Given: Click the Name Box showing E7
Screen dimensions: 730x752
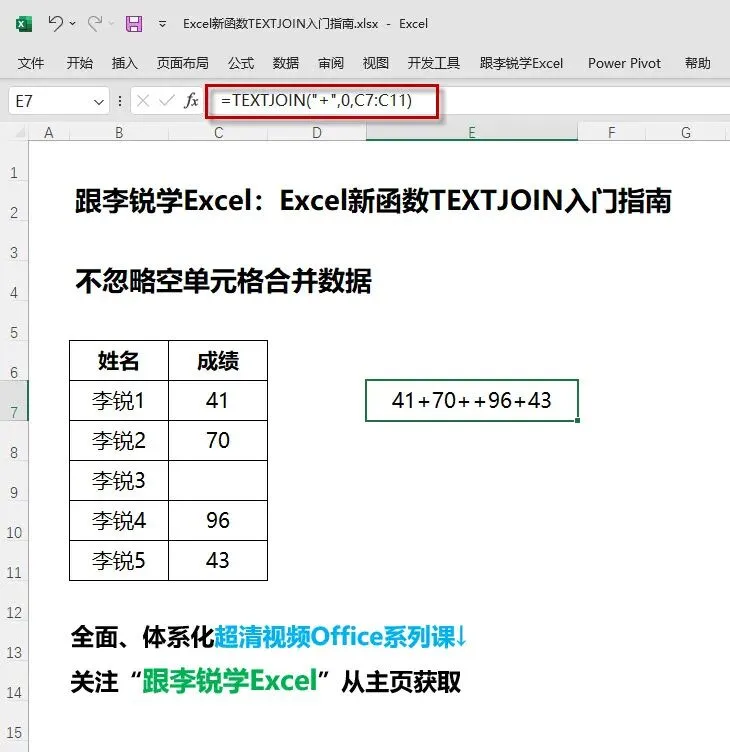Looking at the screenshot, I should tap(50, 101).
